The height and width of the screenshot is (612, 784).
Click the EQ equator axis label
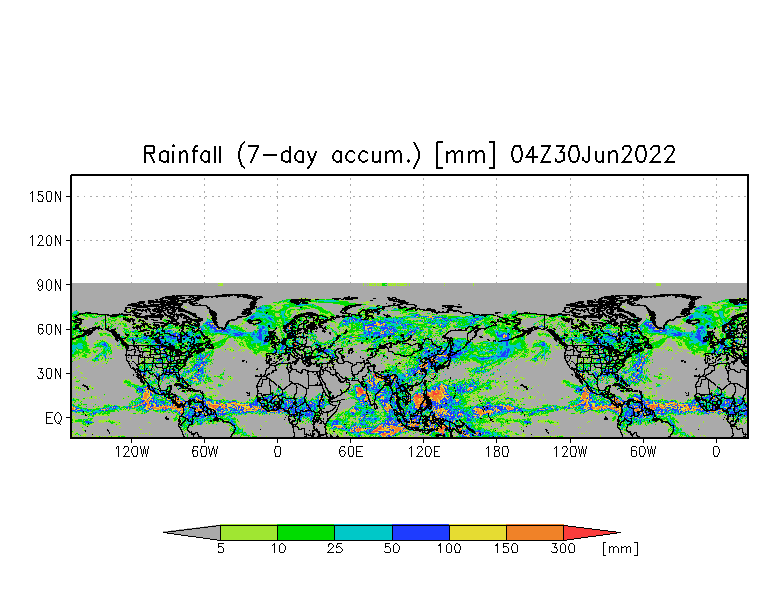pos(54,418)
